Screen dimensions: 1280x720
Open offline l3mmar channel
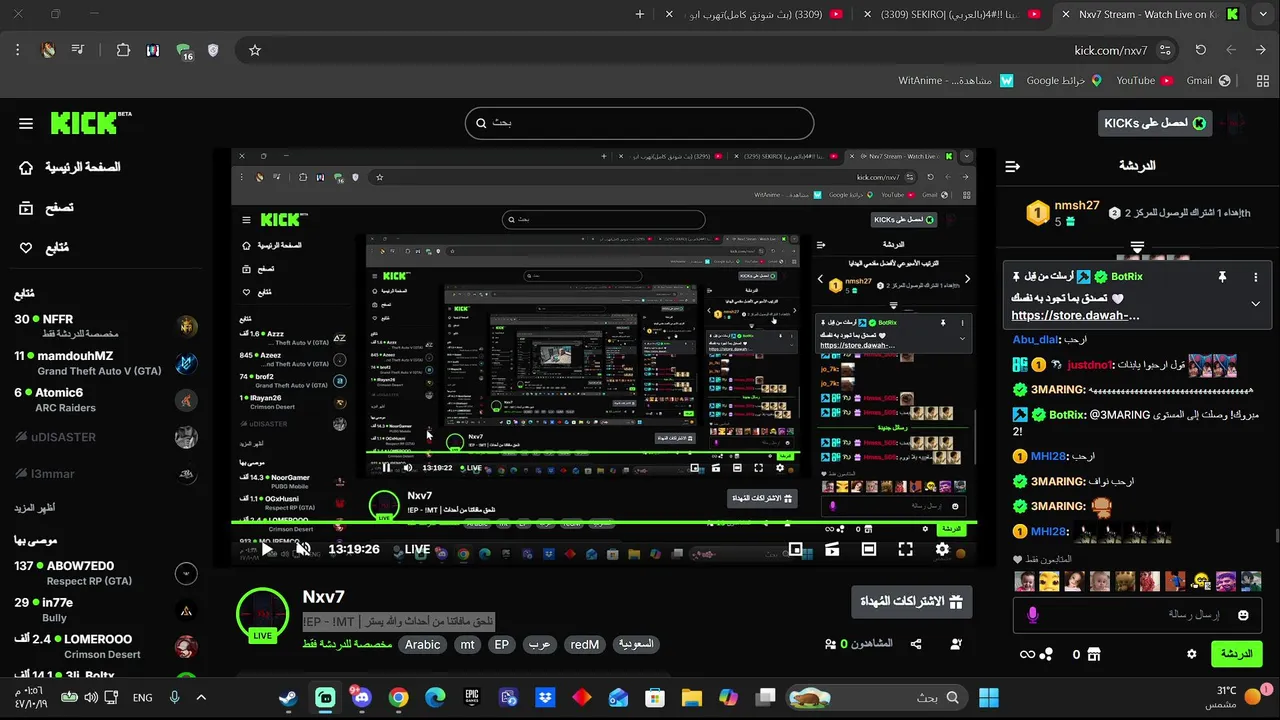[105, 474]
